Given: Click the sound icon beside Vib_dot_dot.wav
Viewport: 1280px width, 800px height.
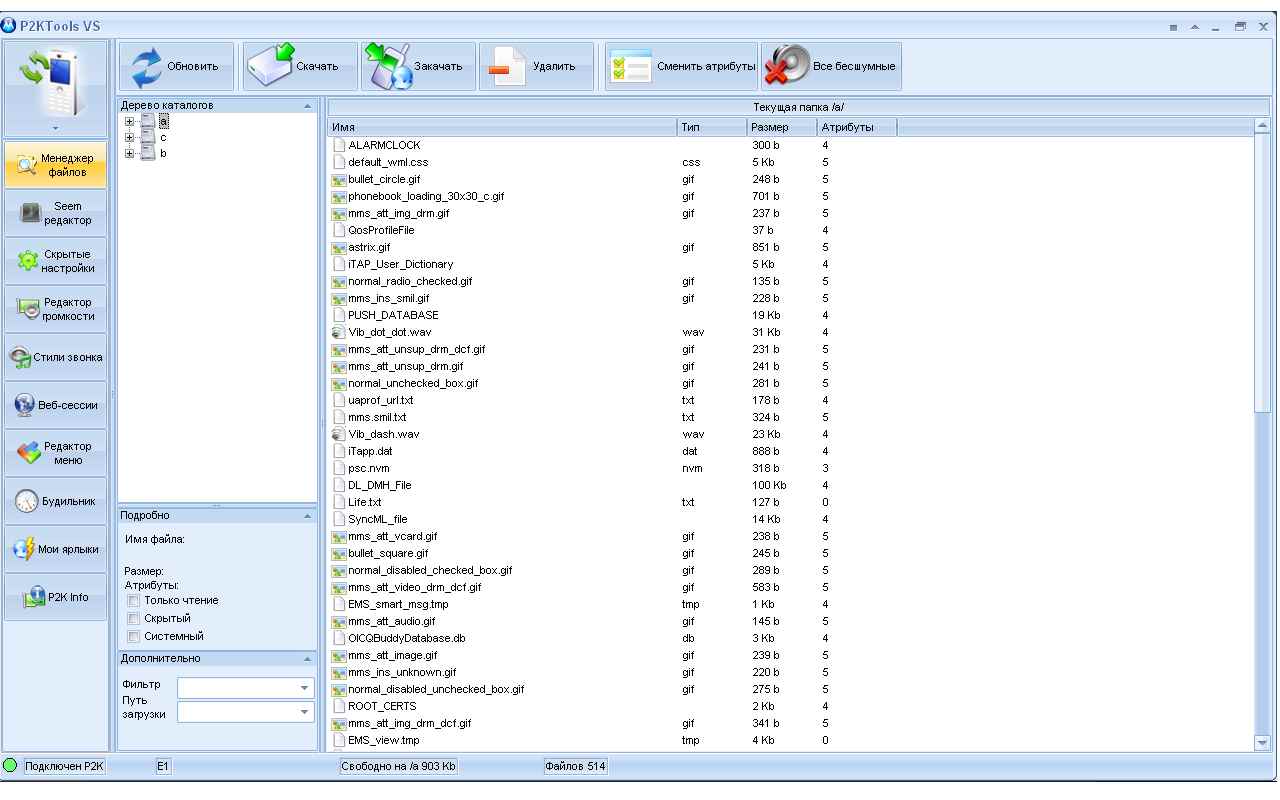Looking at the screenshot, I should pos(339,332).
